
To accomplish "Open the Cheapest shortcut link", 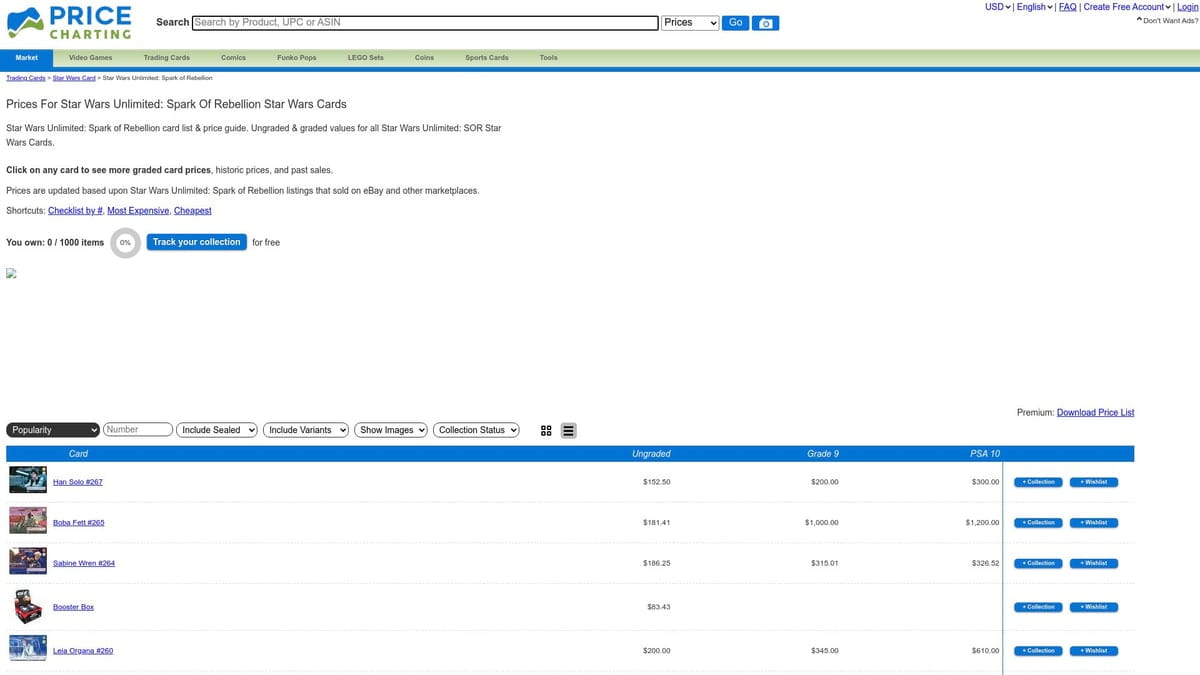I will pos(192,211).
